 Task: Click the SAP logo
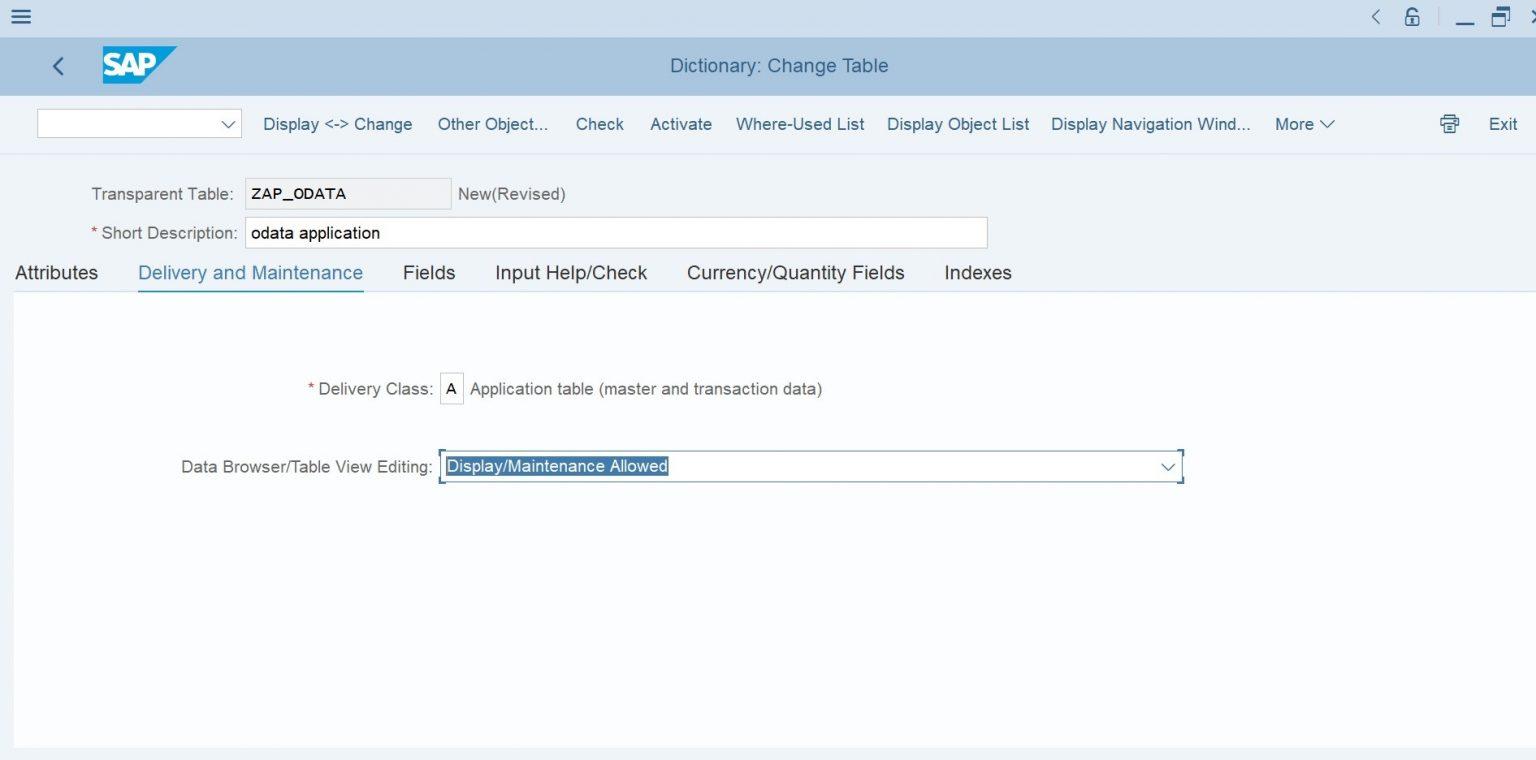point(137,65)
